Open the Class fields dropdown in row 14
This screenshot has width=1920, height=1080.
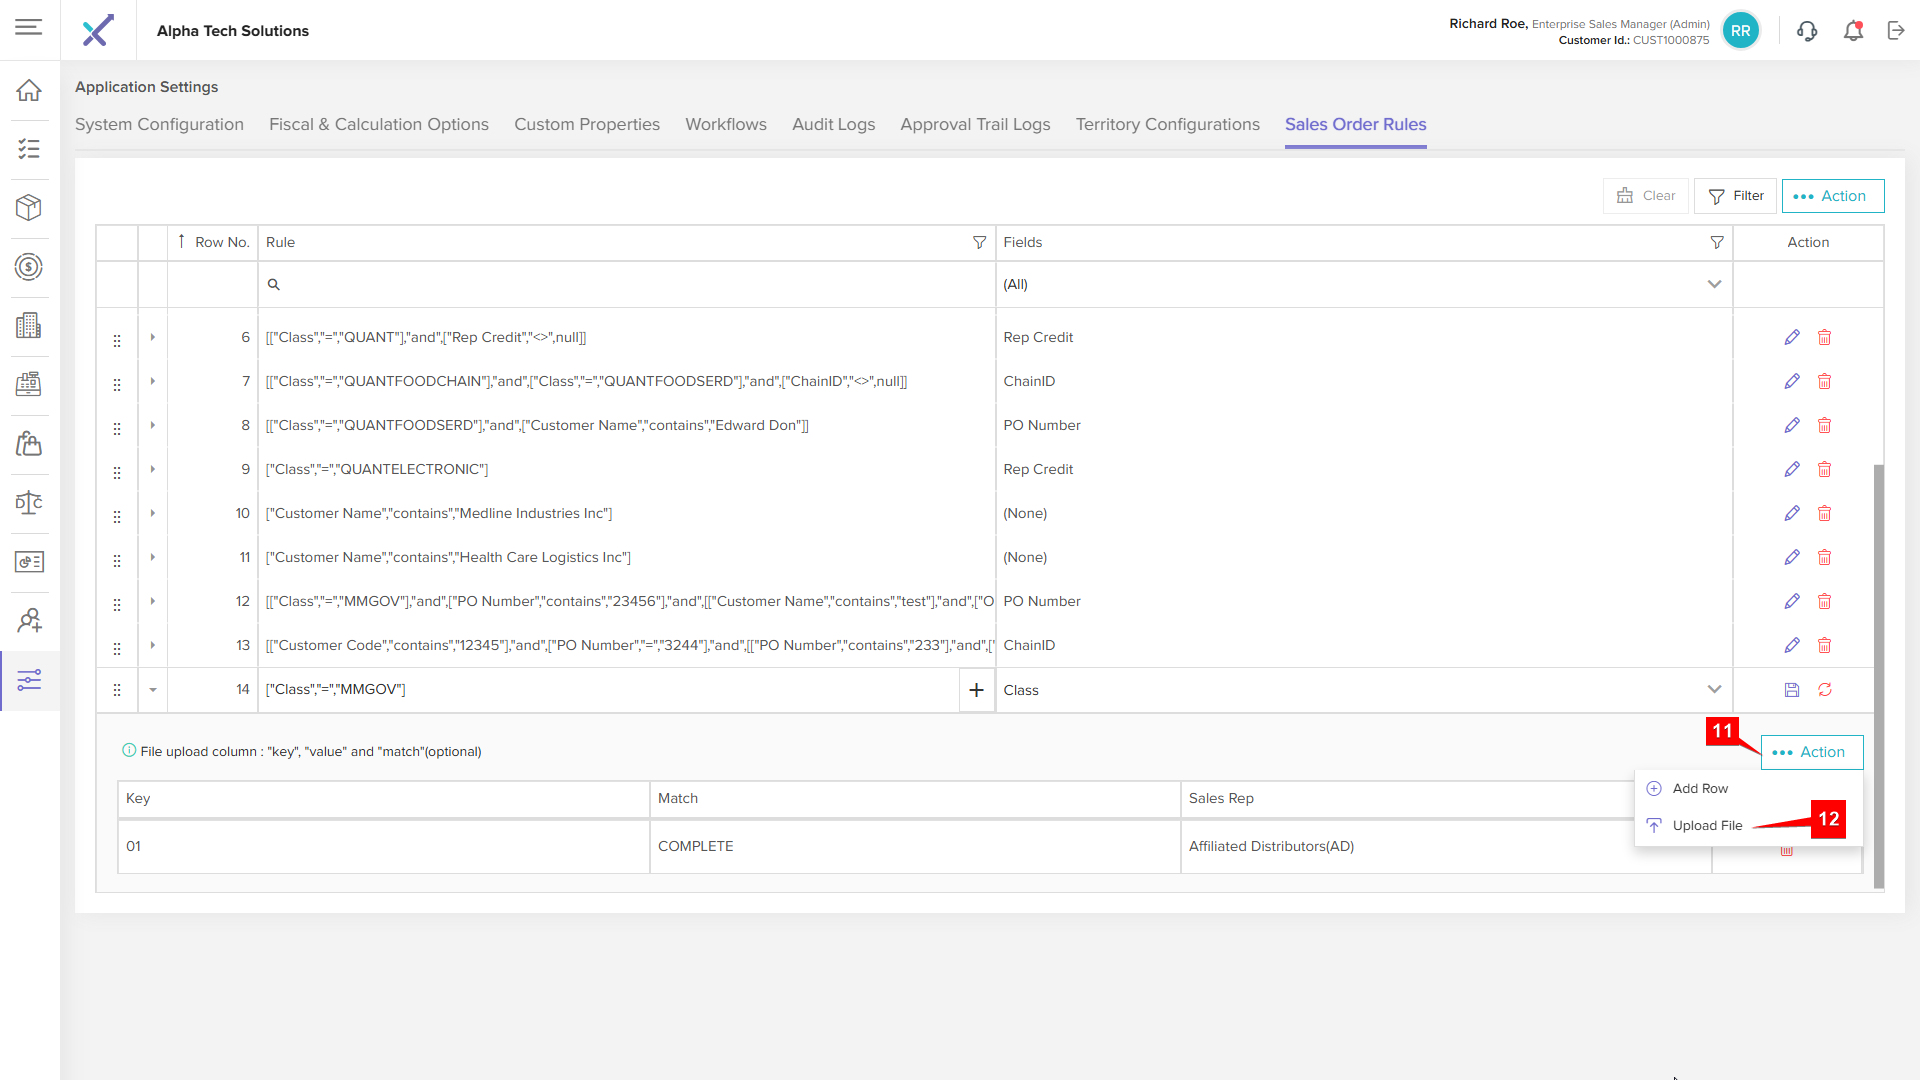[1714, 690]
